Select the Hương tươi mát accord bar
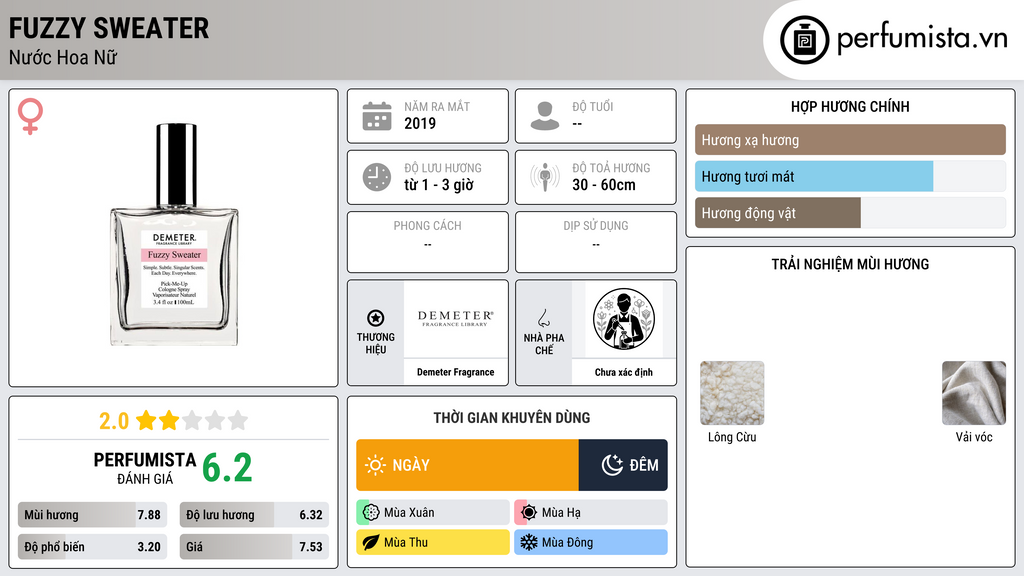 tap(850, 176)
